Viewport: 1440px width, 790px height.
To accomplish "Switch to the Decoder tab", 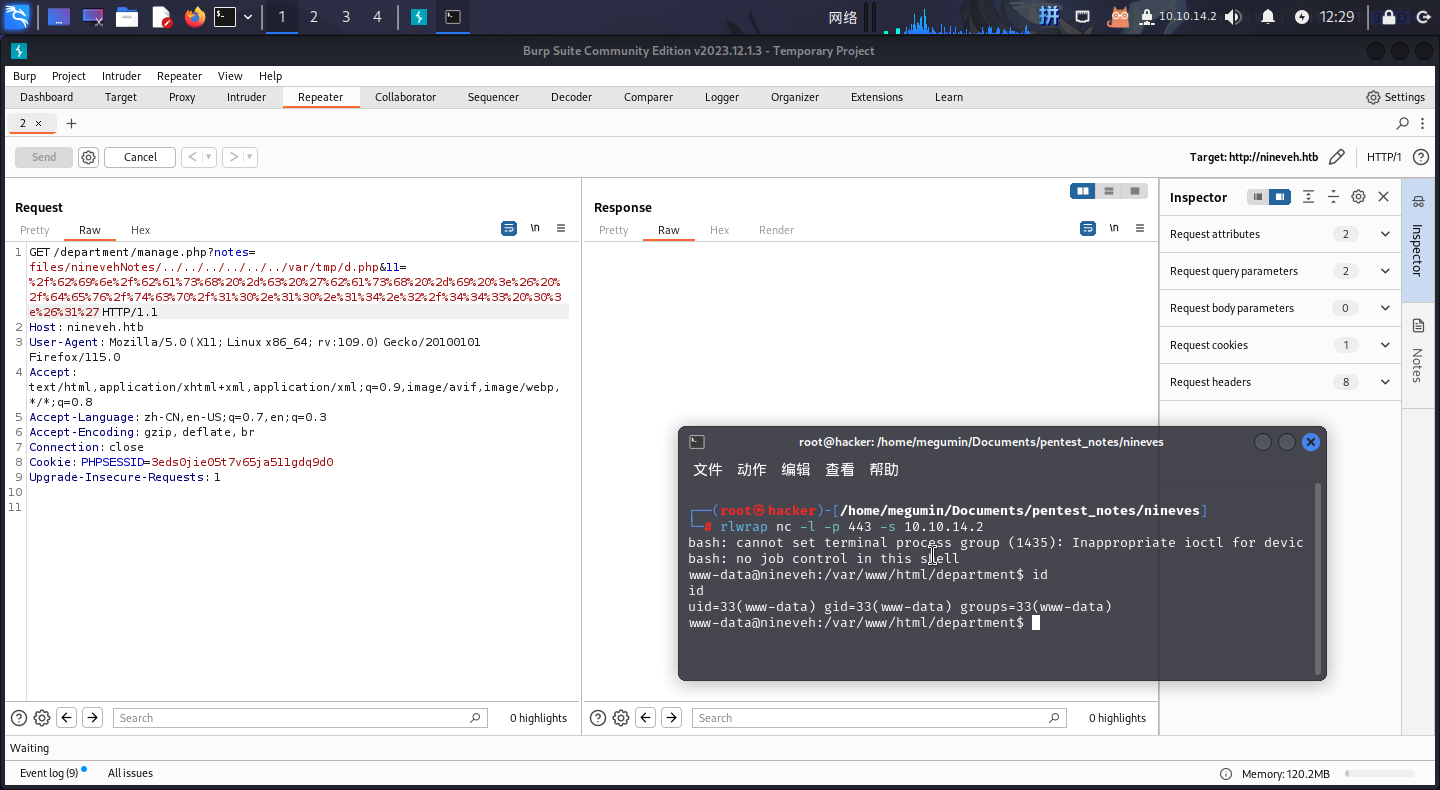I will coord(571,97).
